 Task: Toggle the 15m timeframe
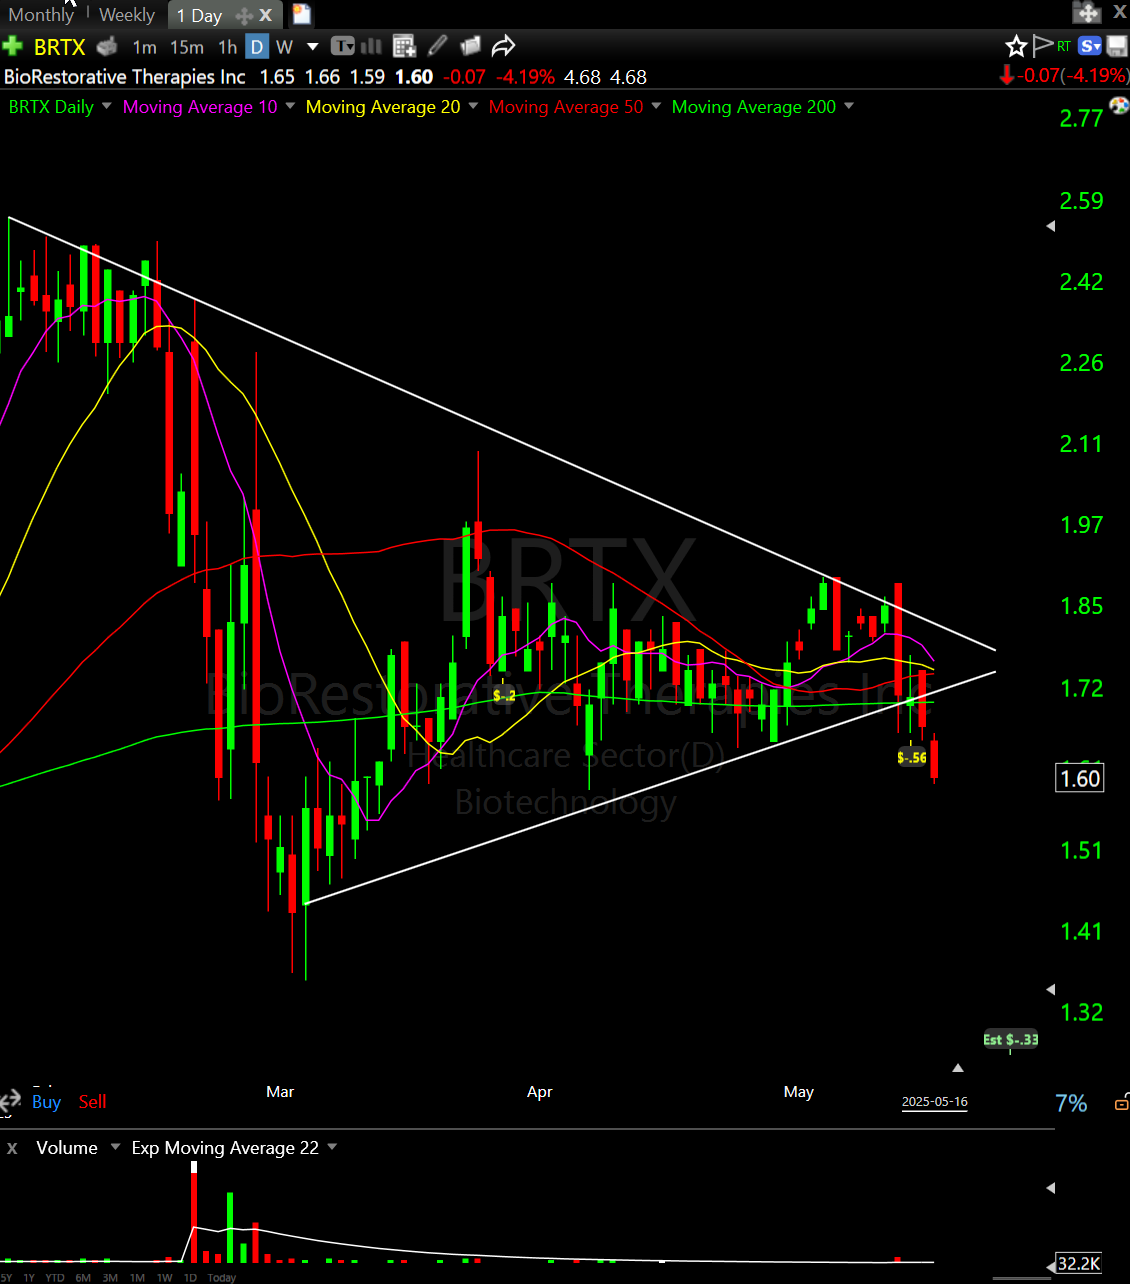(186, 47)
